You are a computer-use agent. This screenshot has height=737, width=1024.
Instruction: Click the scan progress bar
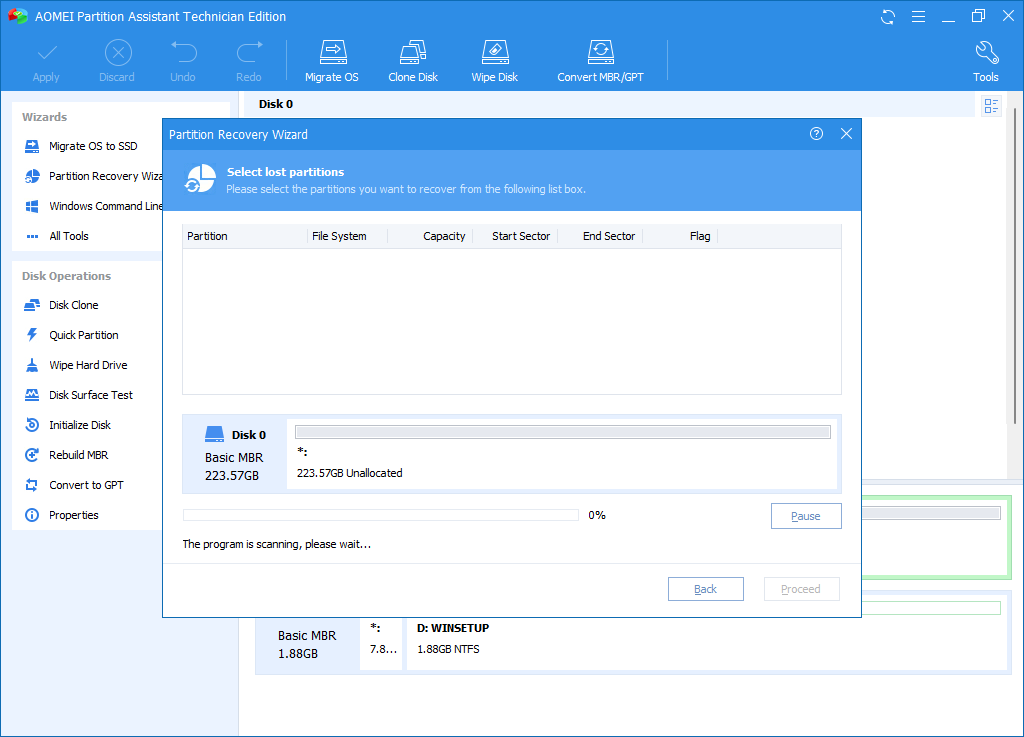click(x=381, y=515)
